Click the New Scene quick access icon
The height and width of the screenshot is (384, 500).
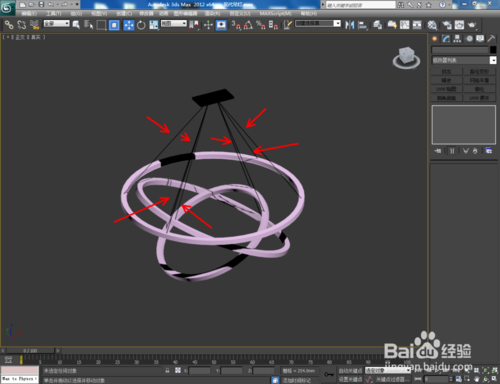[23, 4]
